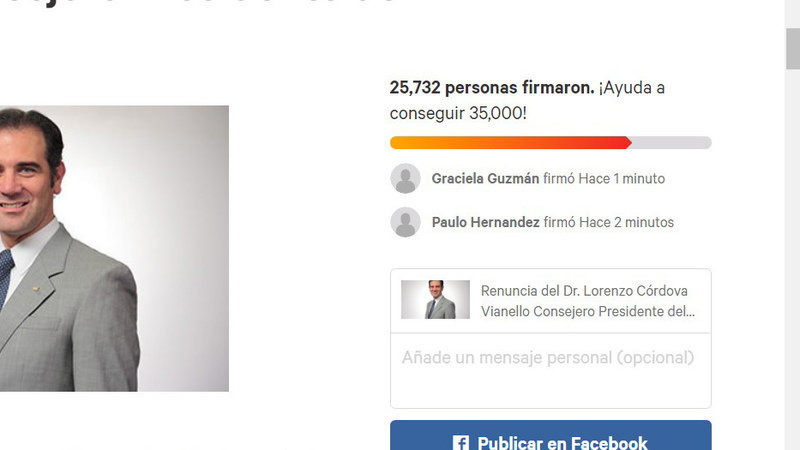Click the Vianello Consejero Presidente del... line
800x450 pixels.
(x=588, y=311)
